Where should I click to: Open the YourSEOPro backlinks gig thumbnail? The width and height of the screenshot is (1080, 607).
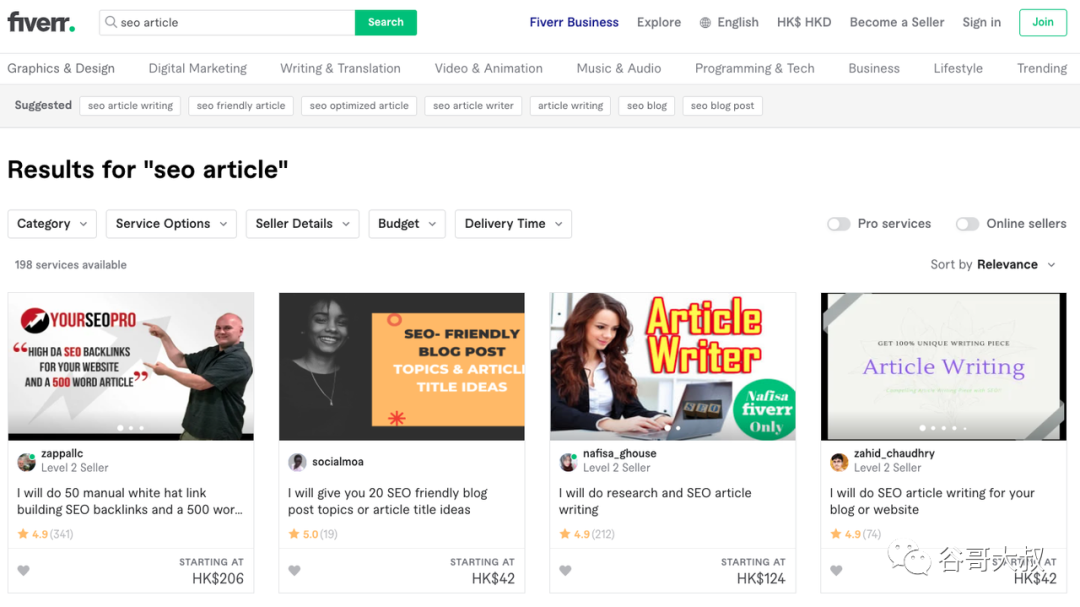point(131,367)
